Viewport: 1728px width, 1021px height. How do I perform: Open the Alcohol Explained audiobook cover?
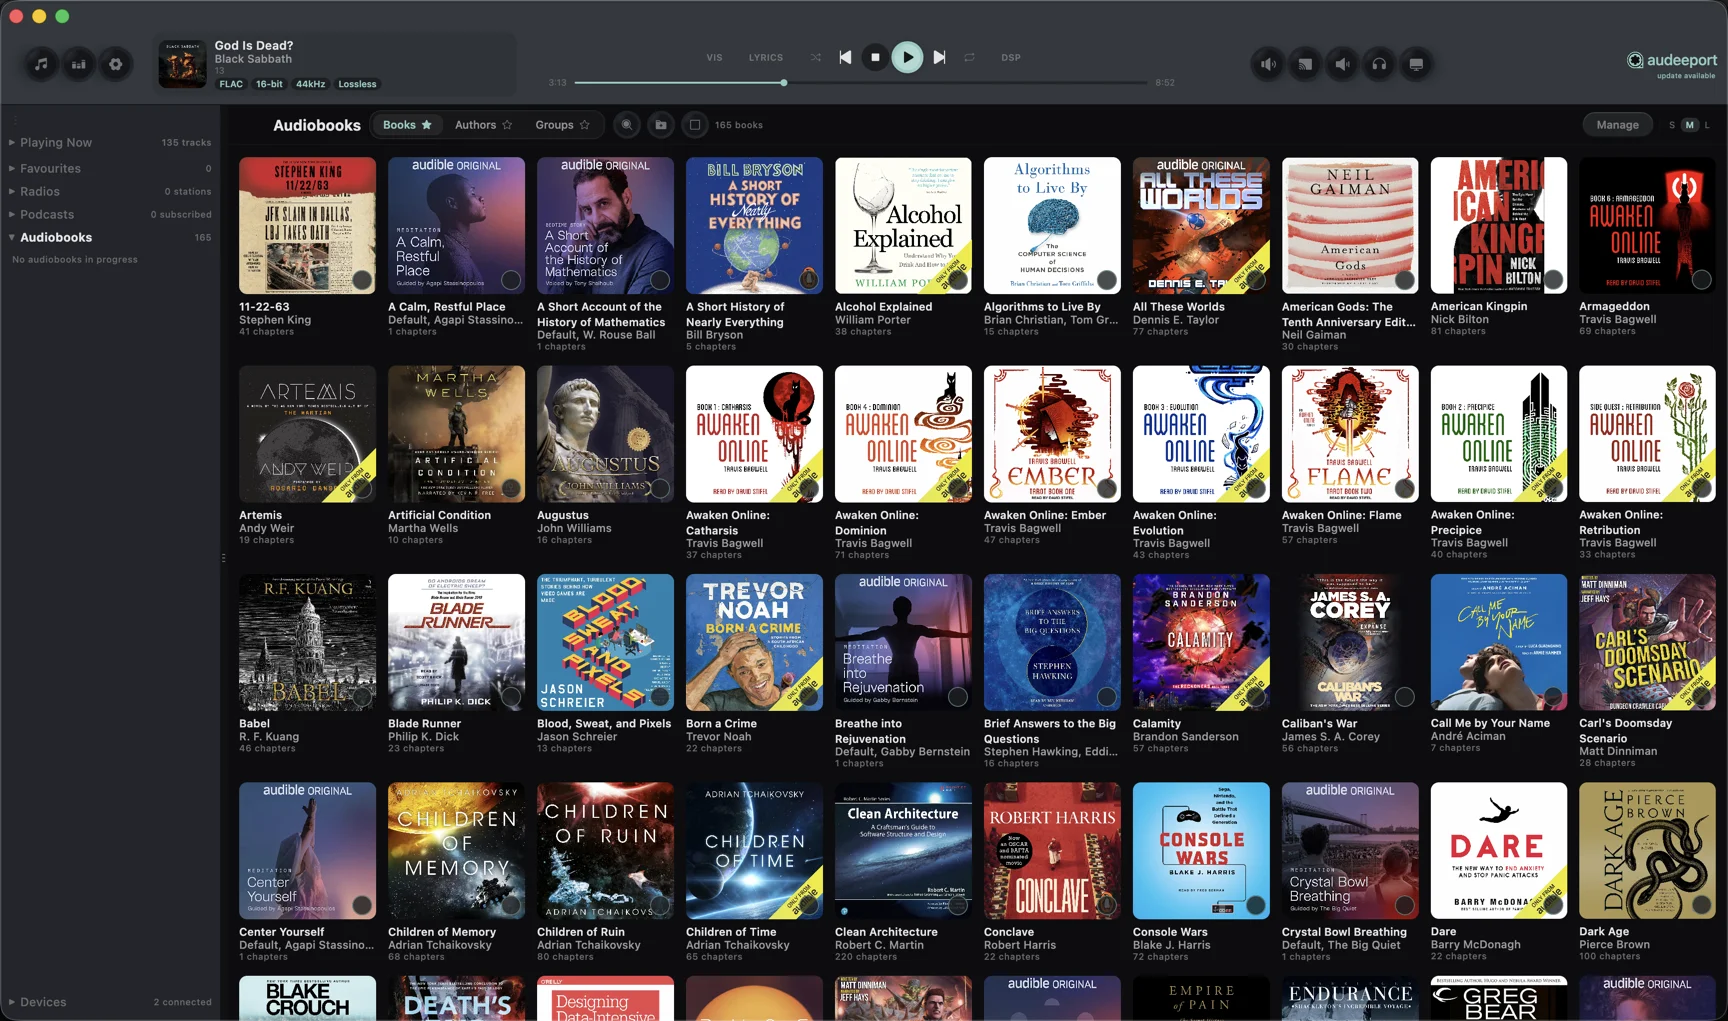coord(903,225)
